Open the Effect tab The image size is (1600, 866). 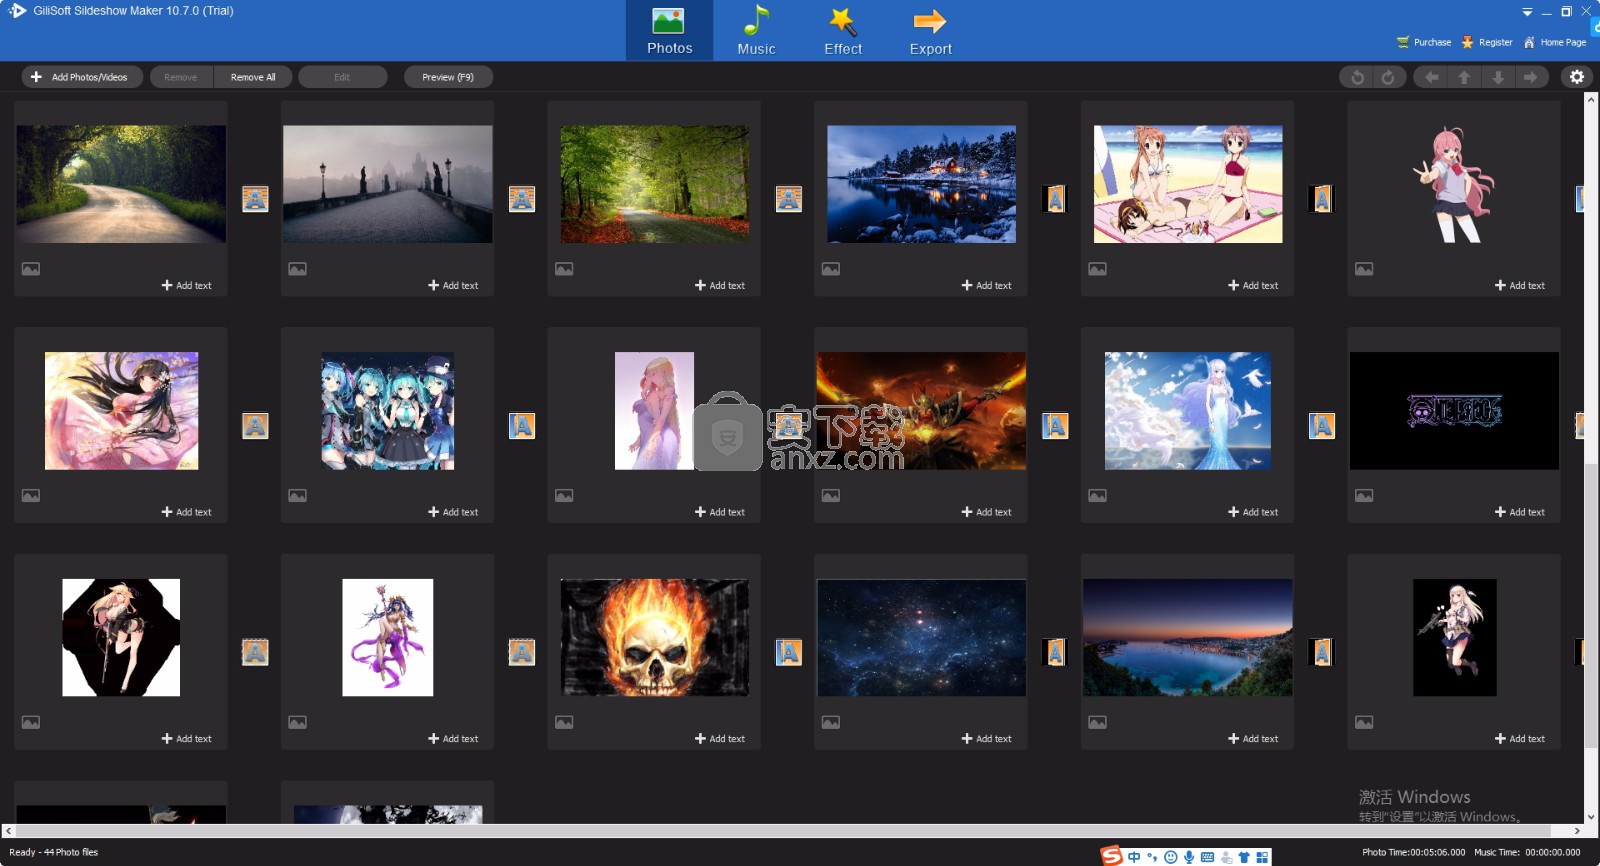(x=843, y=31)
